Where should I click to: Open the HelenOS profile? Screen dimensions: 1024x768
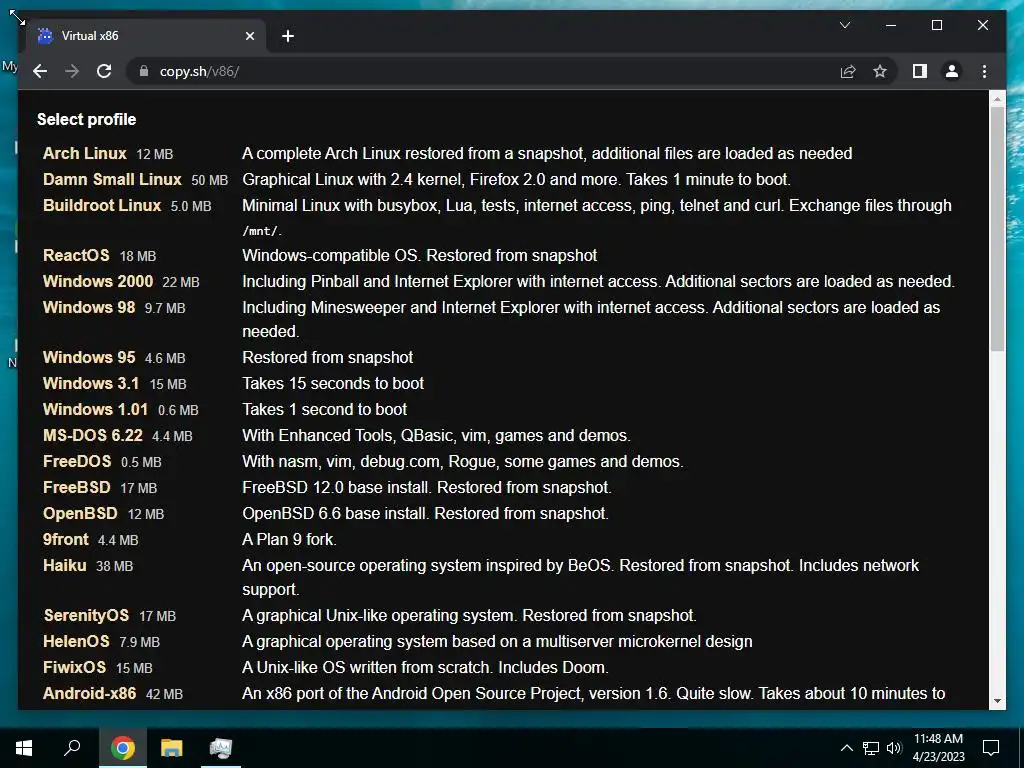[76, 642]
